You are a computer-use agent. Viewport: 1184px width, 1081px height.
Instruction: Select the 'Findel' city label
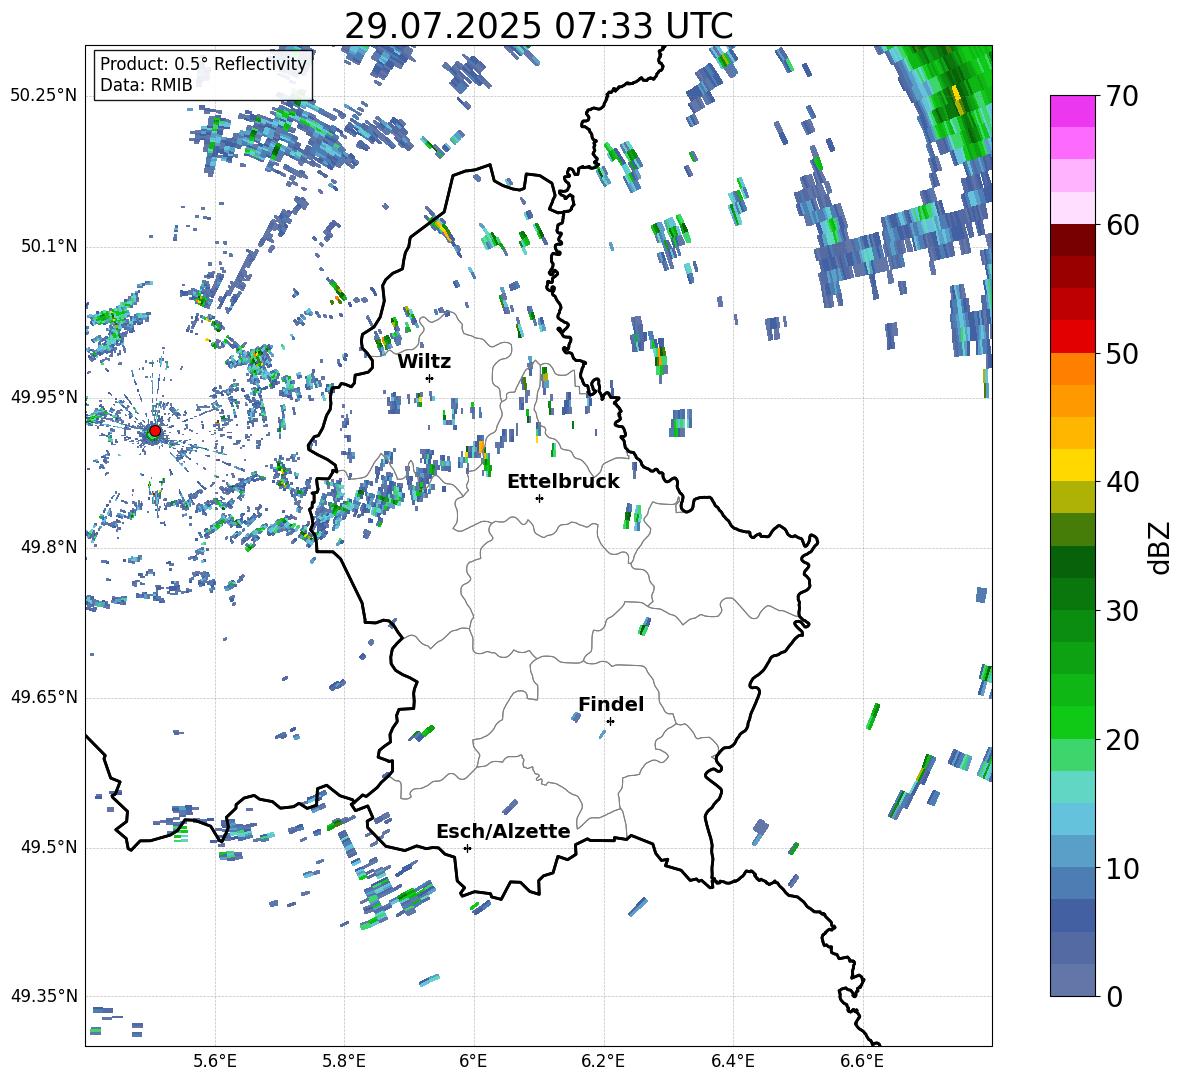(x=611, y=704)
